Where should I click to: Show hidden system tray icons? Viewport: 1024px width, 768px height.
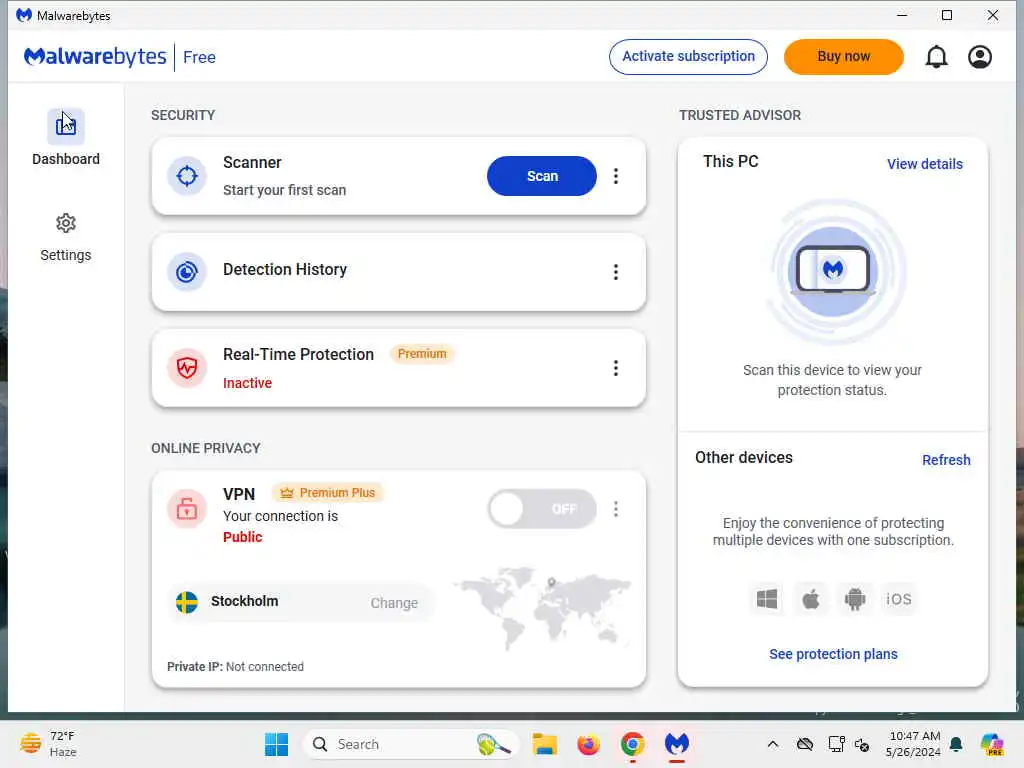point(773,744)
